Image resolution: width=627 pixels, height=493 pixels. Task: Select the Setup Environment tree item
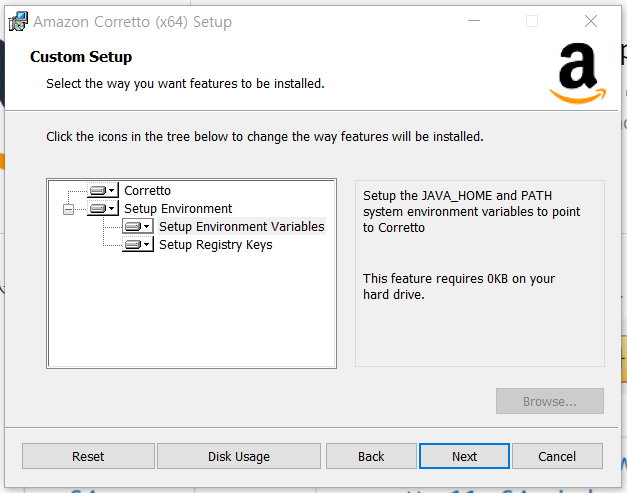point(178,209)
